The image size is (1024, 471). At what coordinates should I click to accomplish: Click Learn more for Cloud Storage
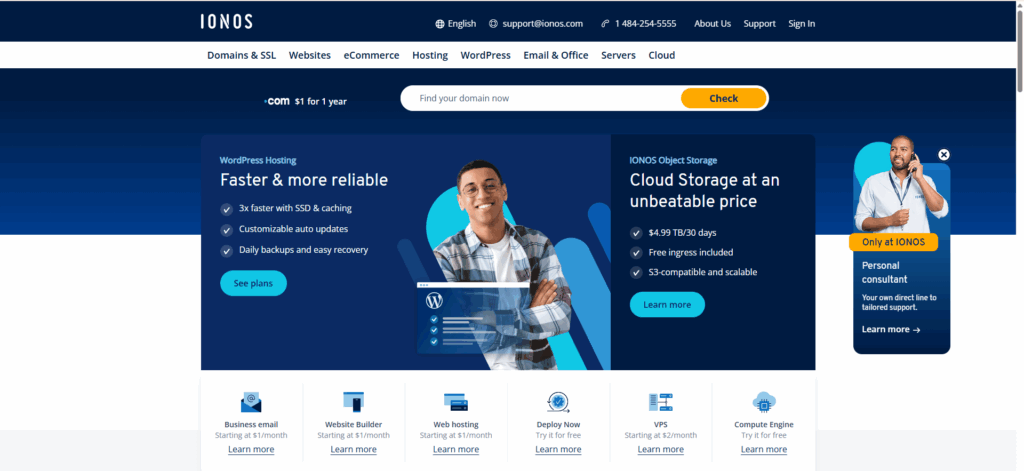(667, 304)
